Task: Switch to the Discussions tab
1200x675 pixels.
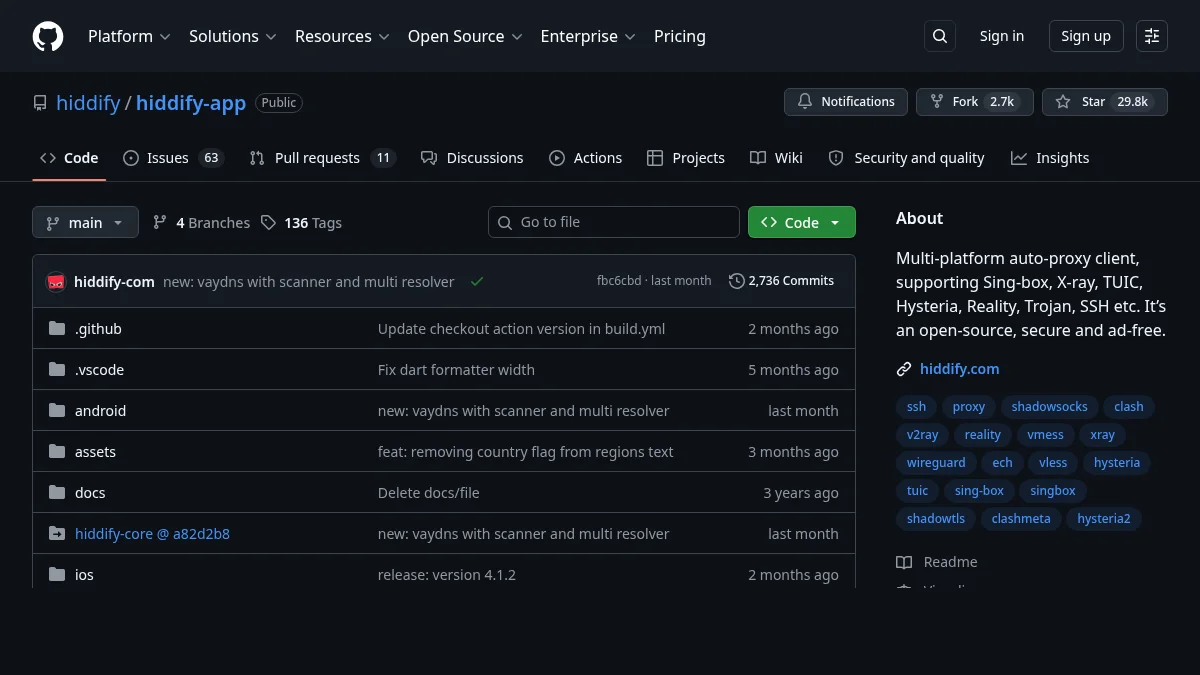Action: pyautogui.click(x=472, y=158)
